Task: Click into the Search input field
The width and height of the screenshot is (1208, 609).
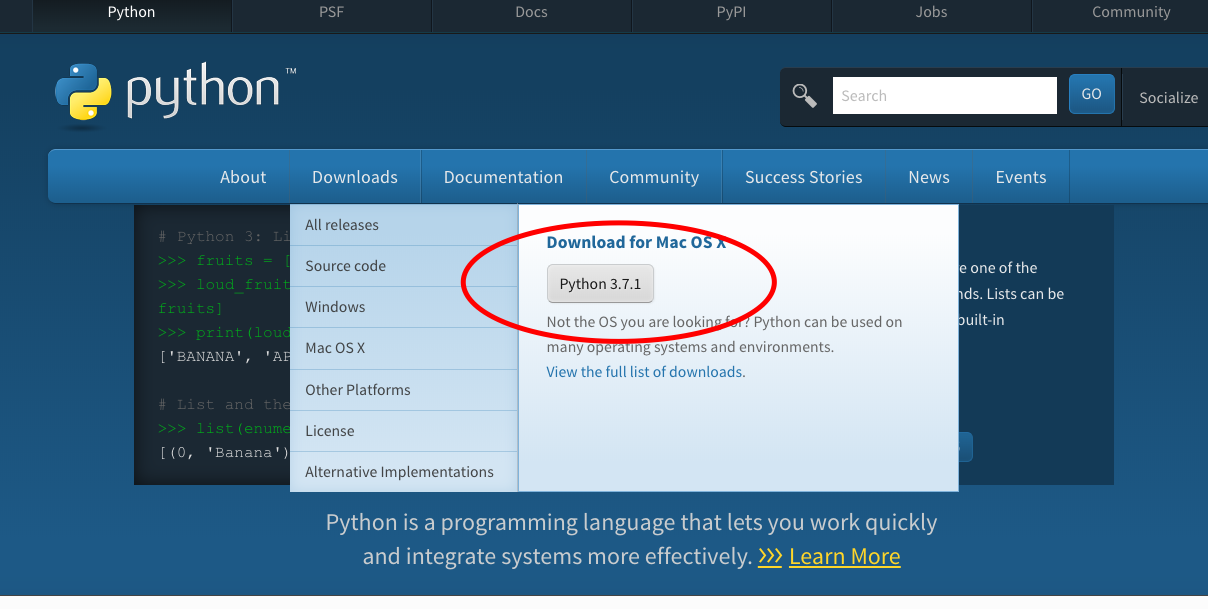Action: [x=944, y=95]
